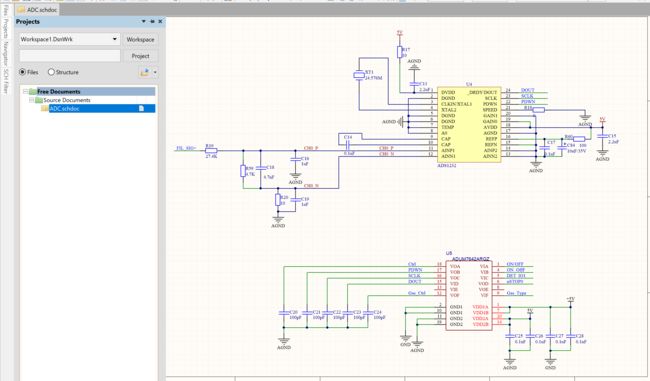650x381 pixels.
Task: Click the One_Ctrl net label
Action: click(x=417, y=293)
